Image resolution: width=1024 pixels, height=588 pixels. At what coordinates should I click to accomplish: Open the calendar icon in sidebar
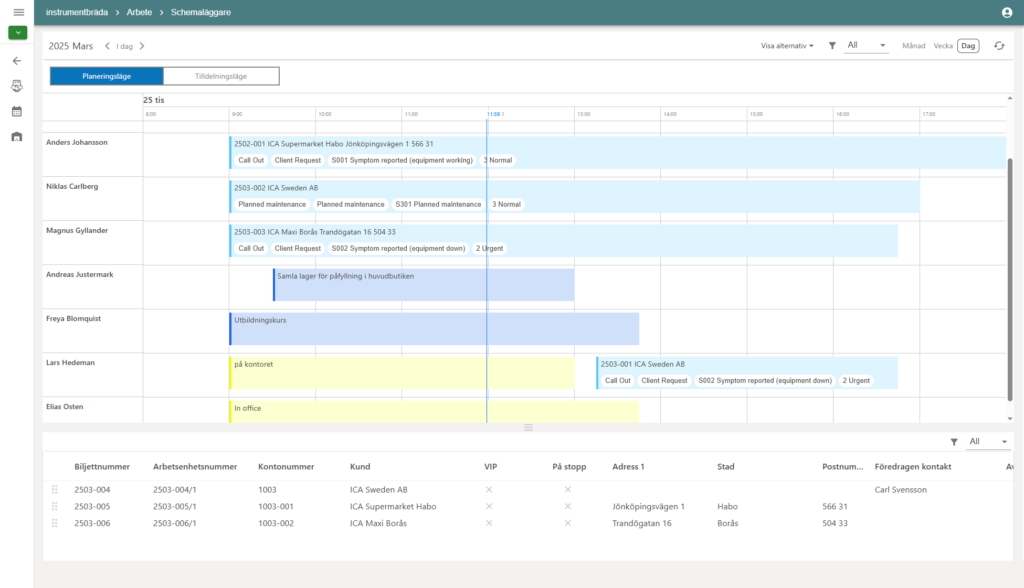17,112
